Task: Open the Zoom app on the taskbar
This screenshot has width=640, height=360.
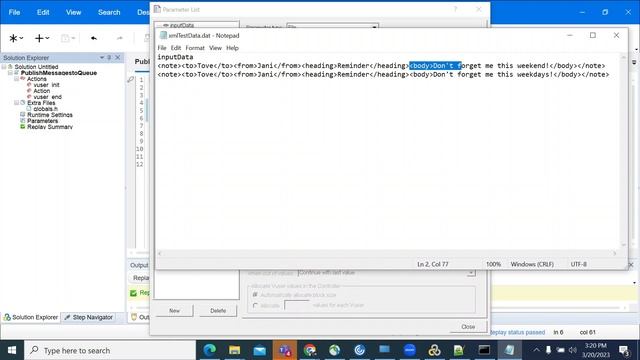Action: [409, 350]
